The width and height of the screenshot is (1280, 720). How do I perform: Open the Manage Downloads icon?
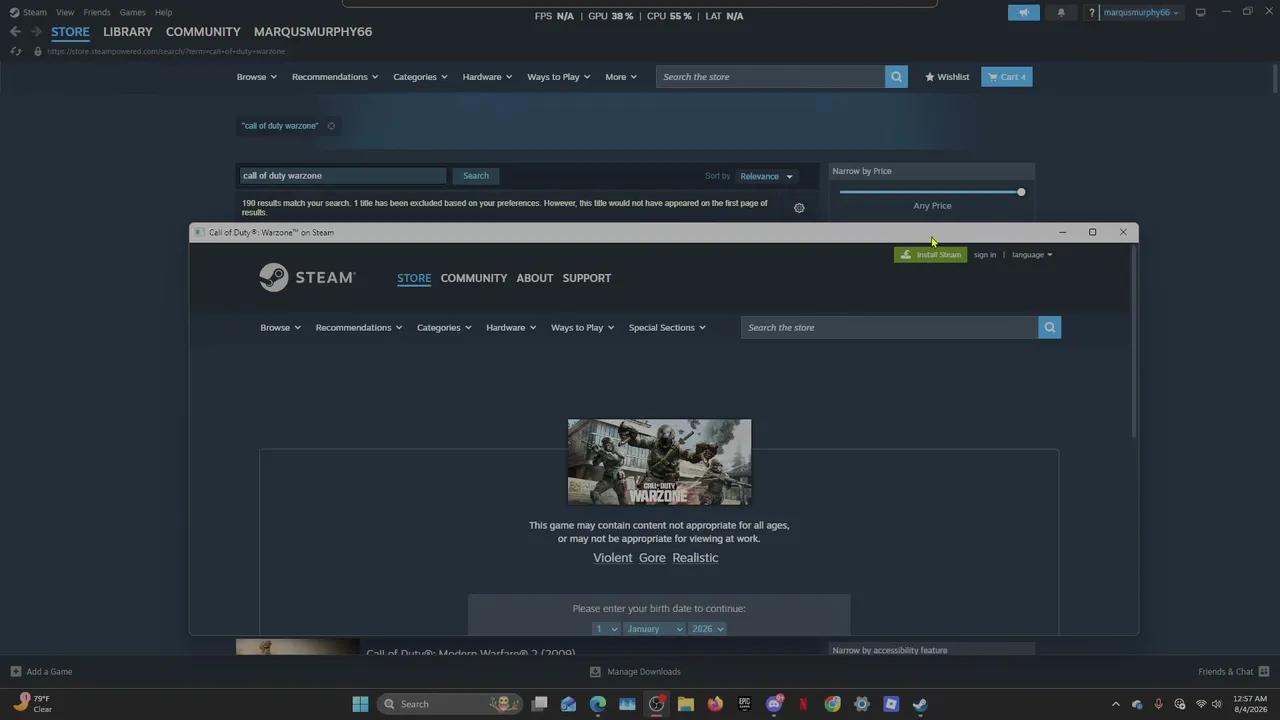click(596, 672)
